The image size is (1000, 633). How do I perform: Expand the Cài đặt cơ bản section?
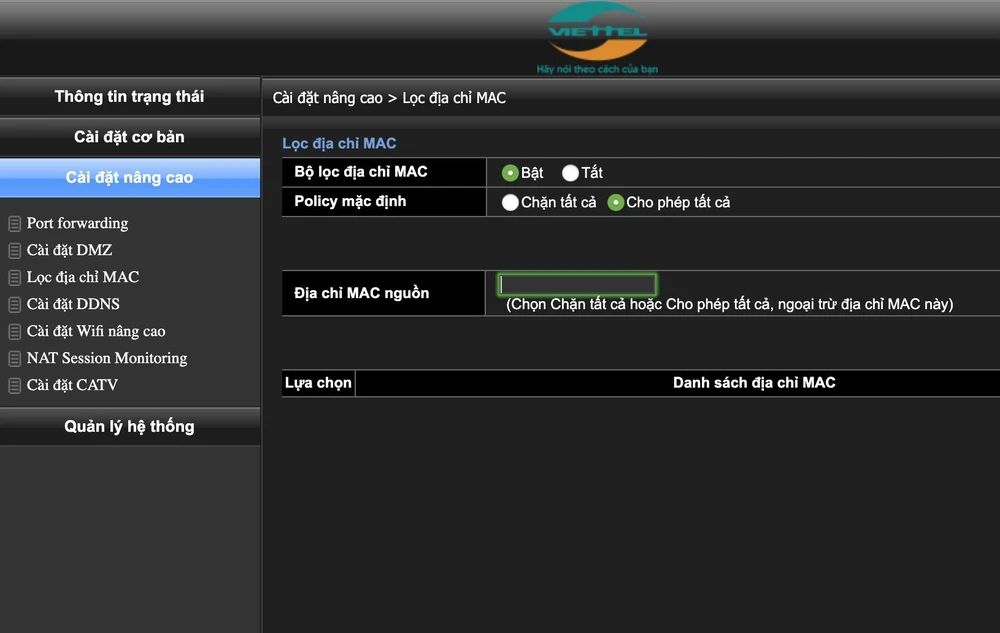(129, 137)
